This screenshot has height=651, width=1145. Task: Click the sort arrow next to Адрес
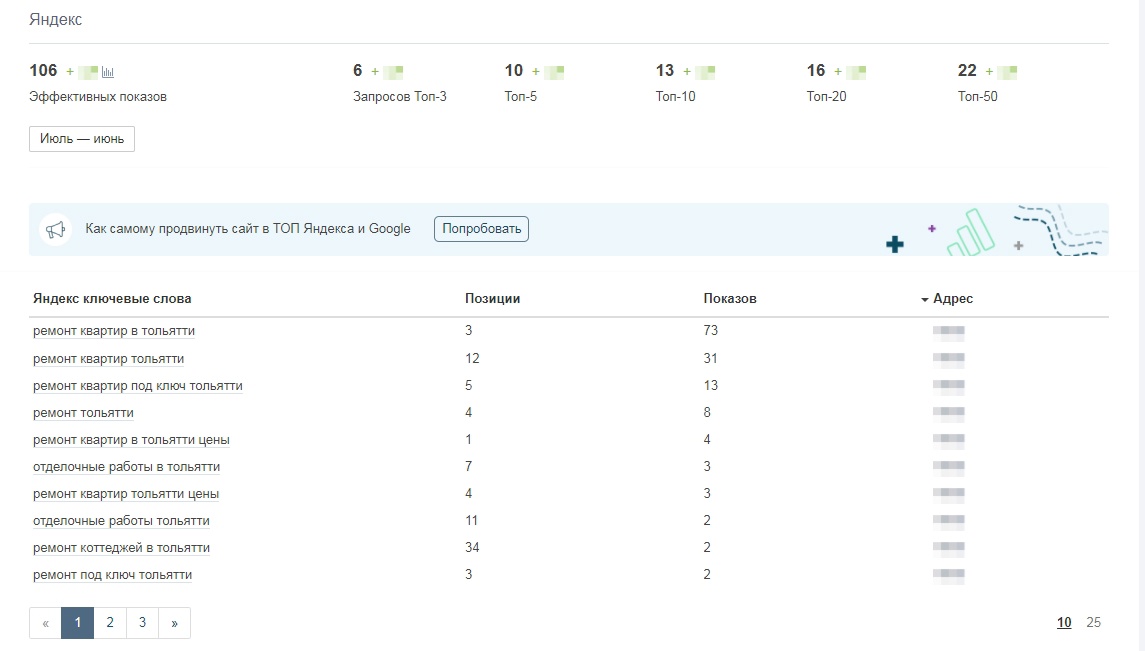pos(925,300)
